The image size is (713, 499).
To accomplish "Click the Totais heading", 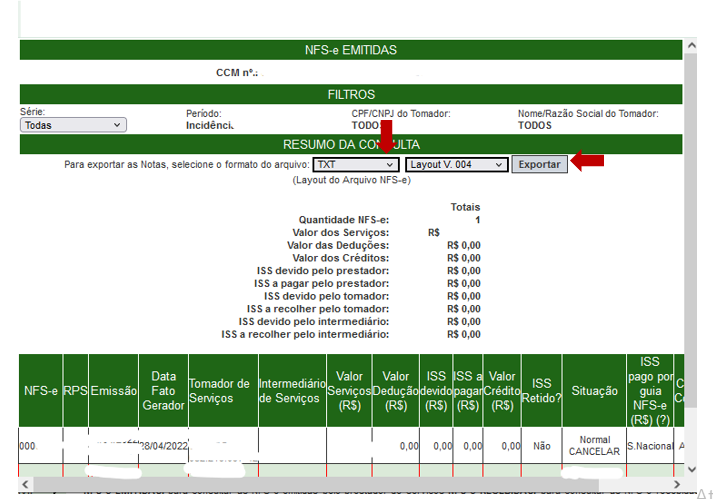I will [x=465, y=207].
